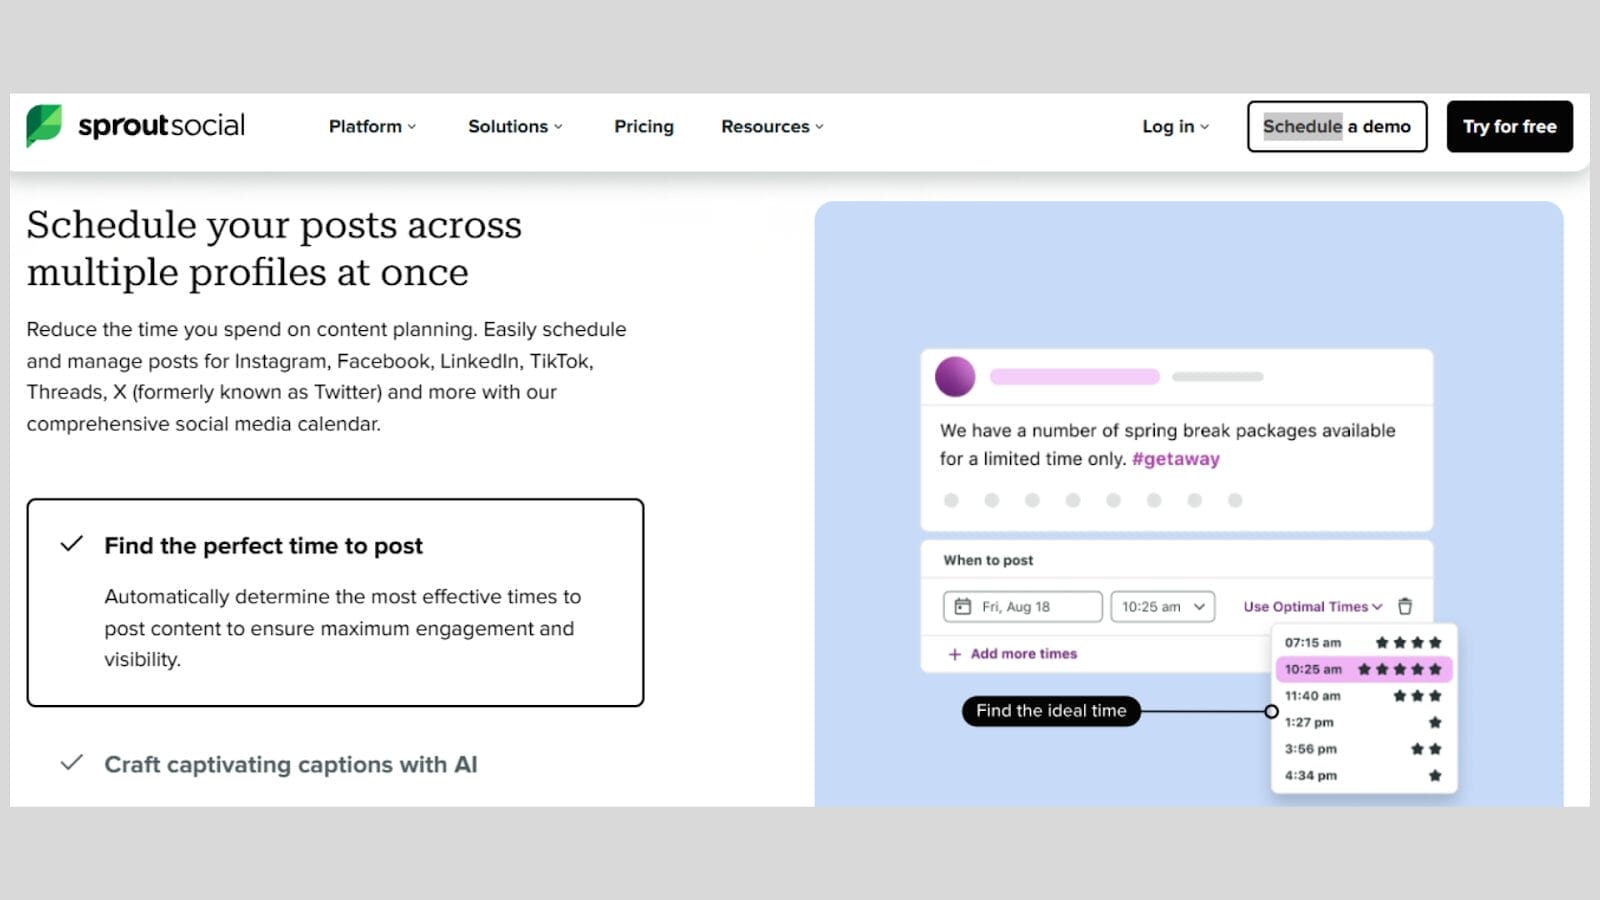The width and height of the screenshot is (1600, 900).
Task: Open the Resources menu
Action: tap(772, 126)
